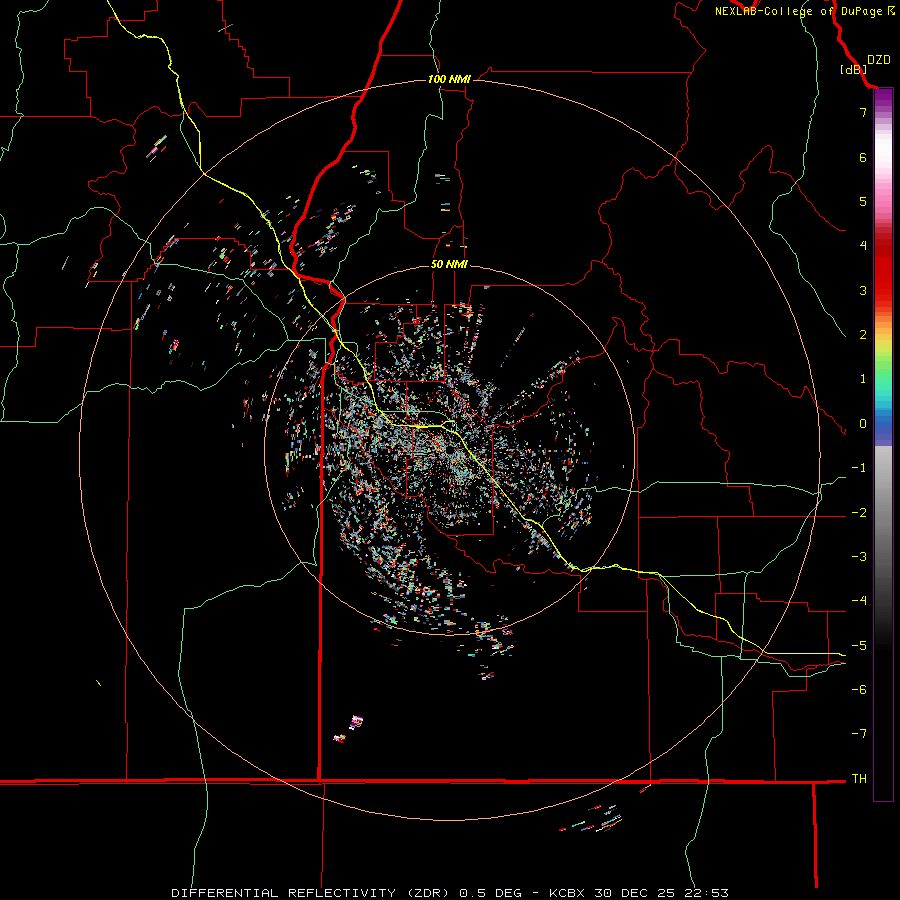900x900 pixels.
Task: Select the "1" value on the color scale
Action: coord(863,379)
